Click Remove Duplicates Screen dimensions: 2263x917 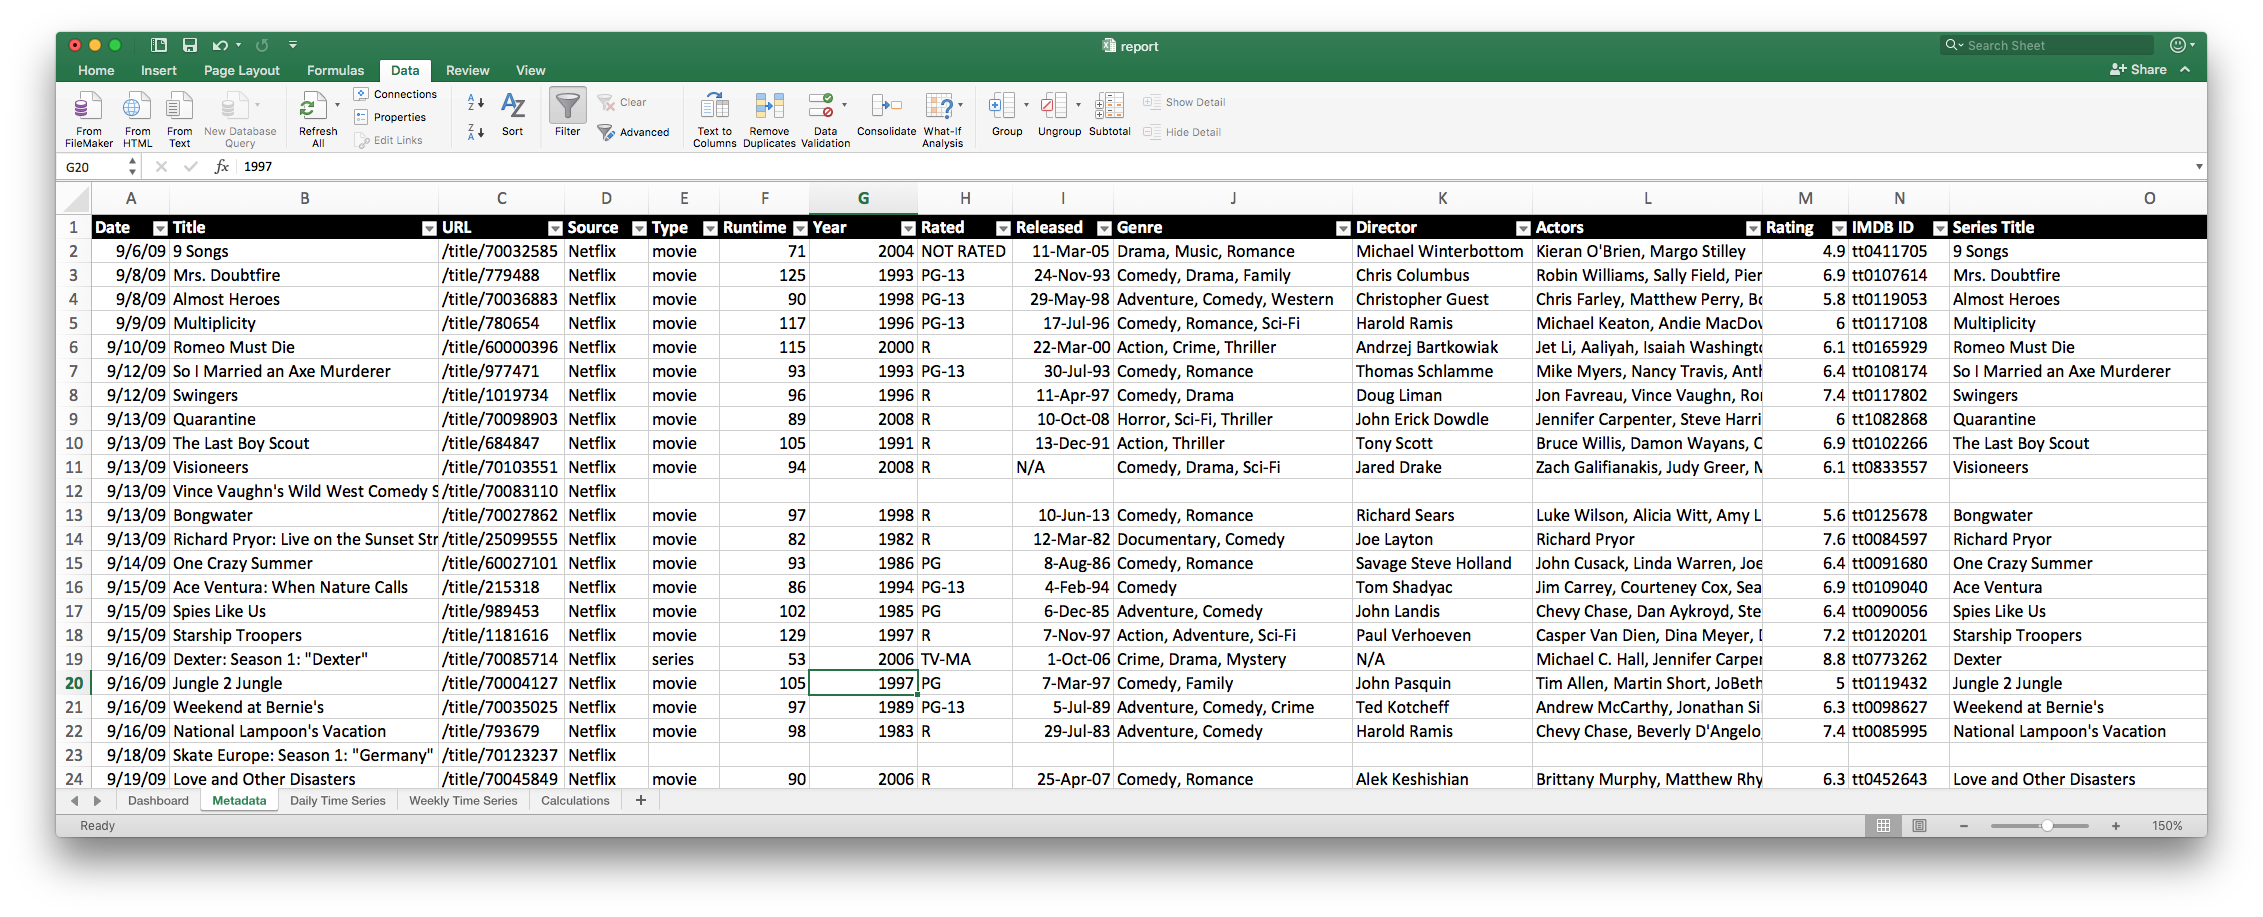pos(769,119)
